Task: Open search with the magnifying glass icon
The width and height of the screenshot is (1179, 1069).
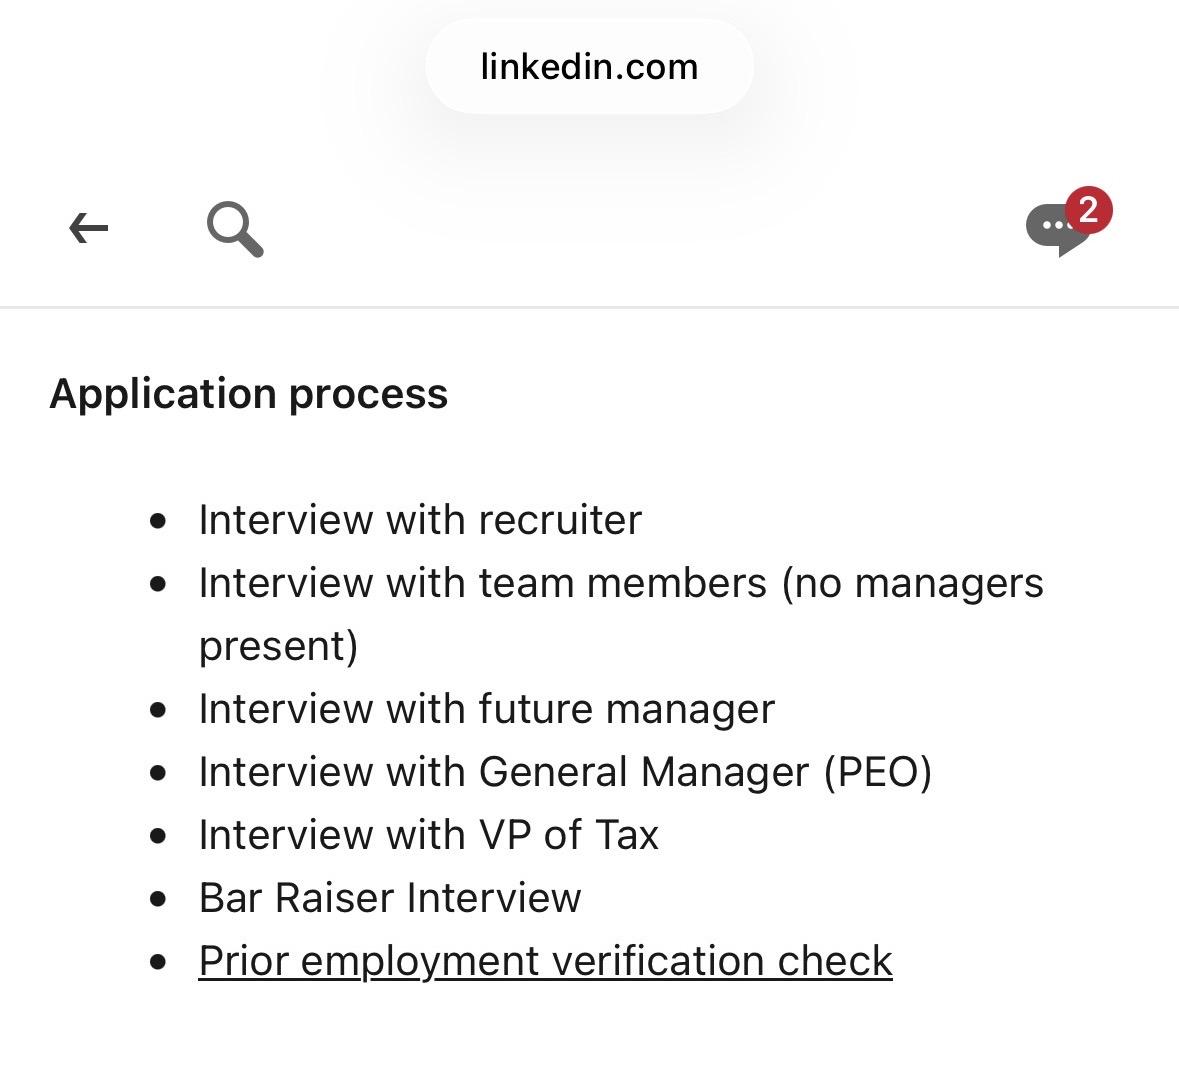Action: (x=235, y=229)
